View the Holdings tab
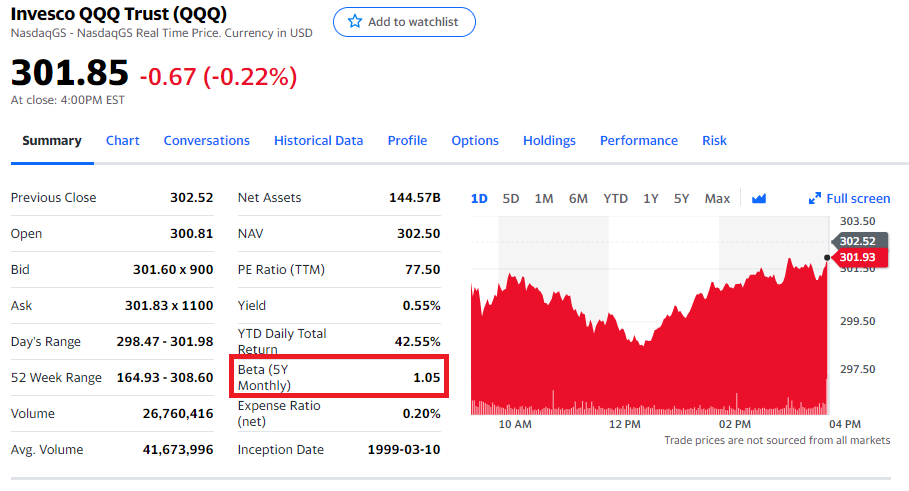 click(549, 141)
